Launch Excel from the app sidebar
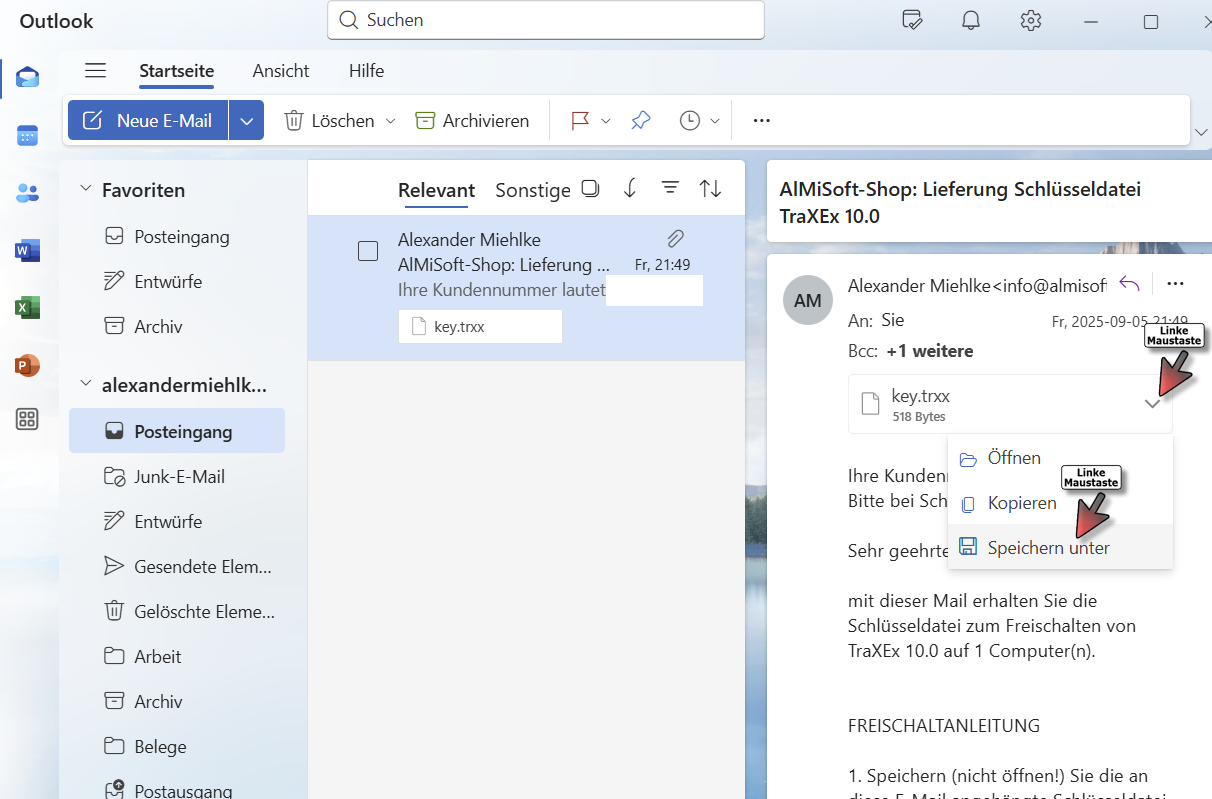 click(27, 308)
